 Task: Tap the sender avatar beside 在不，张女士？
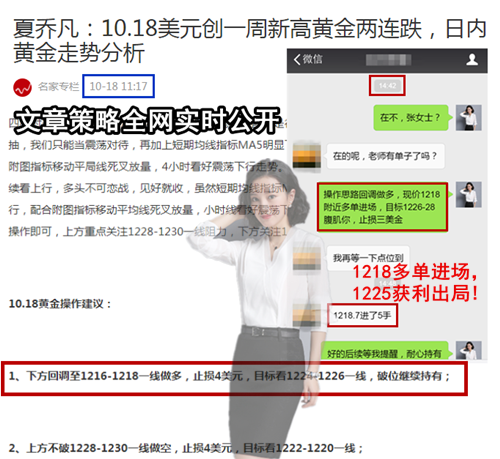pos(468,118)
